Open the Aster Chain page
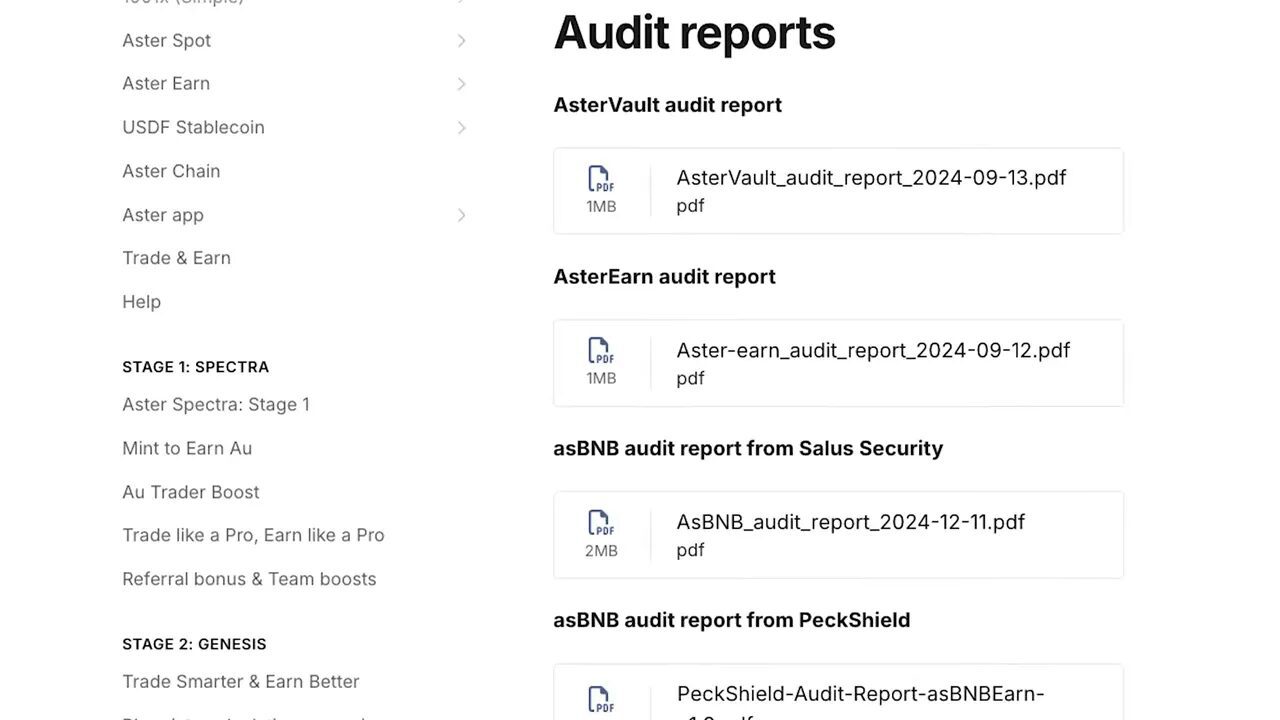This screenshot has width=1280, height=720. [171, 171]
